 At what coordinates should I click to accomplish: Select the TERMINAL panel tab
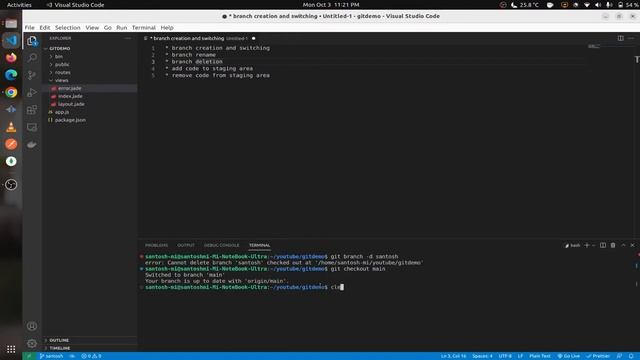pyautogui.click(x=260, y=245)
